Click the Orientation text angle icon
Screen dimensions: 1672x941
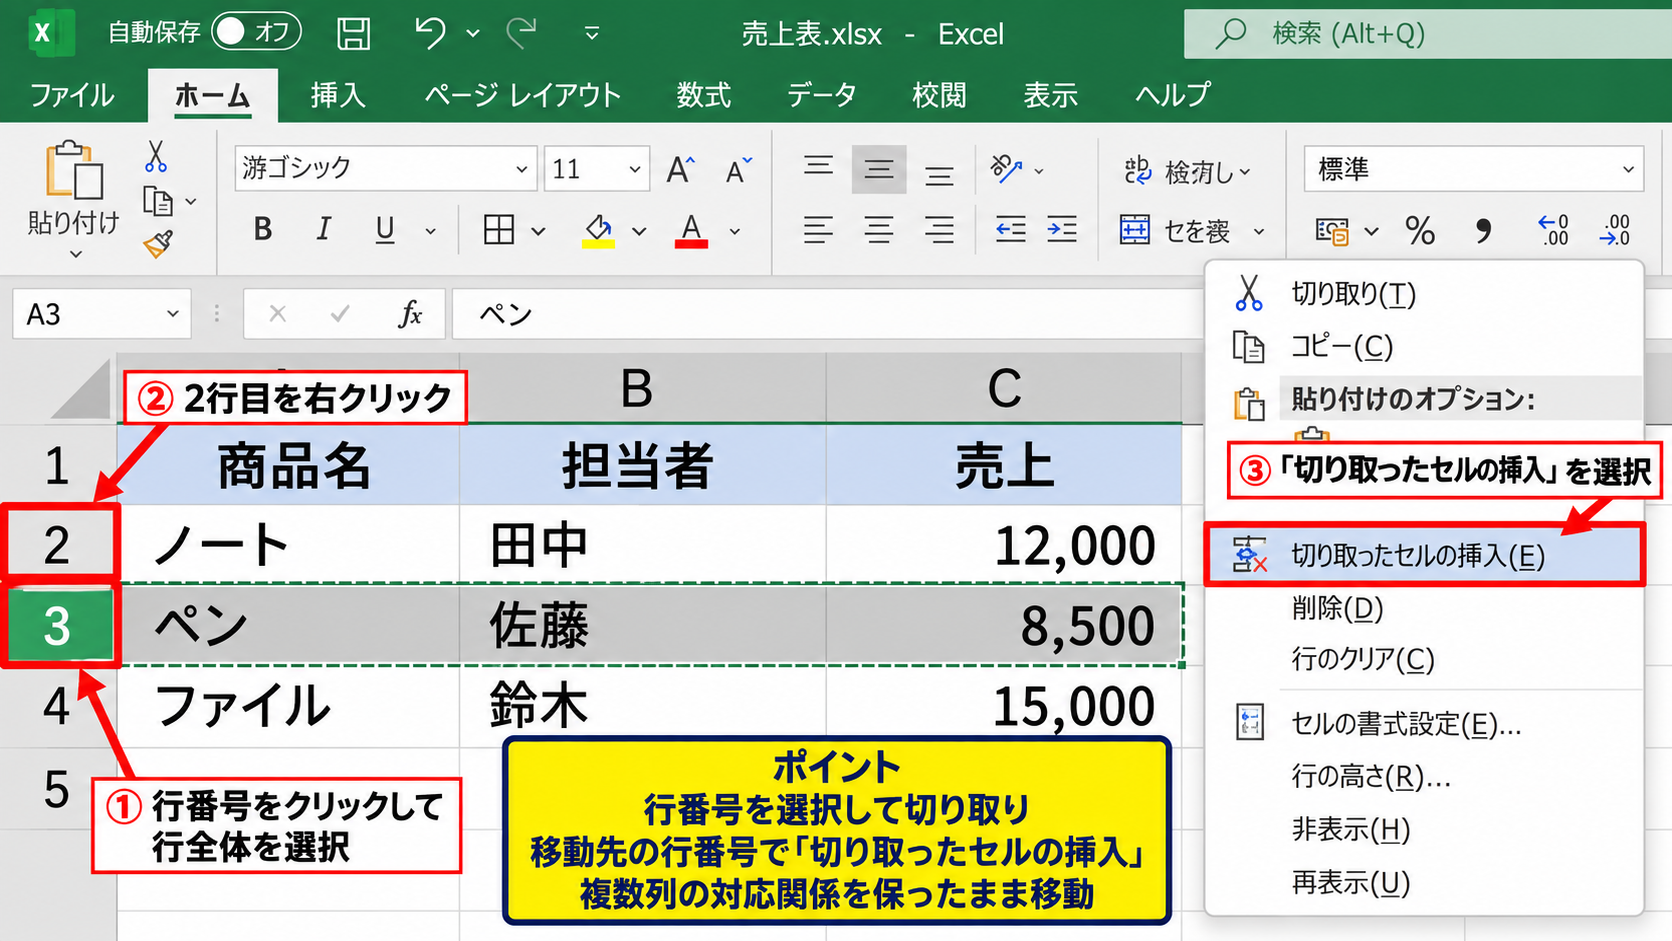[1007, 169]
